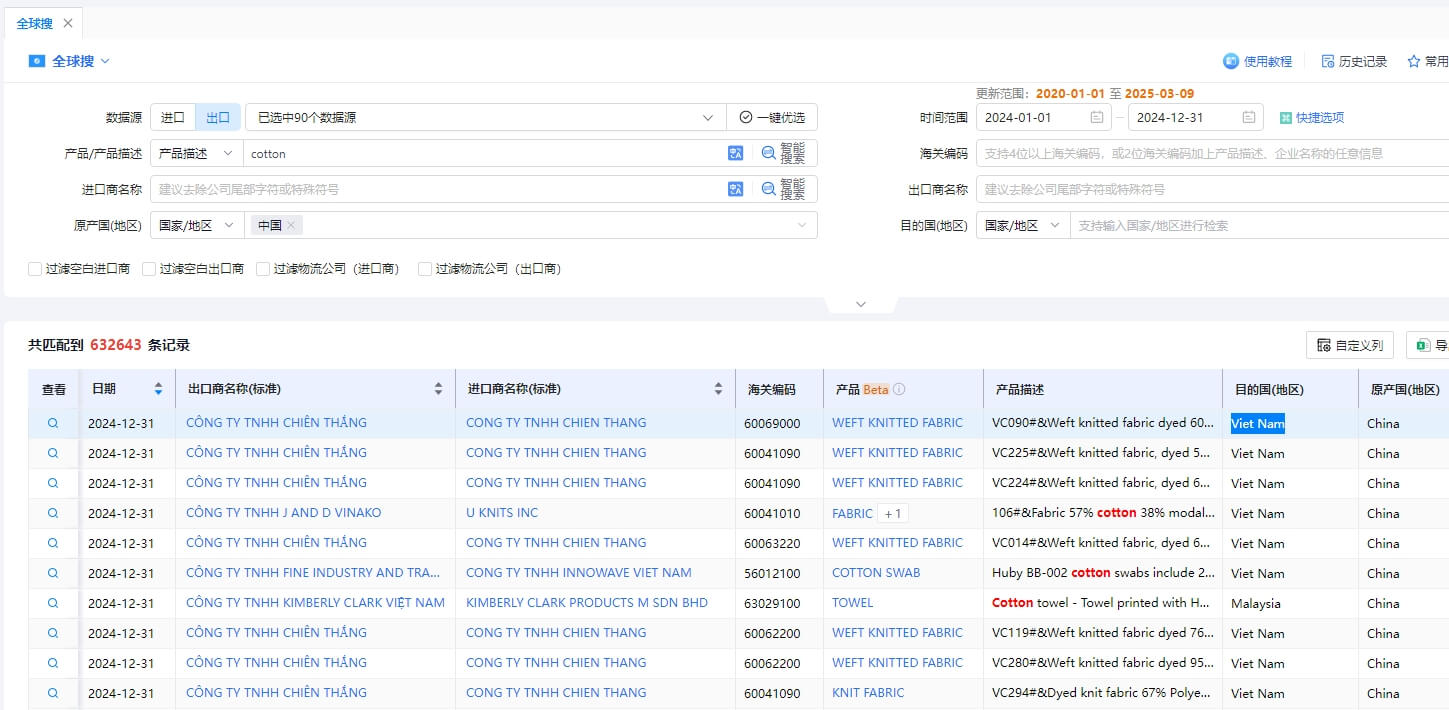Viewport: 1449px width, 710px height.
Task: View details icon for U KNITS INC row
Action: (53, 513)
